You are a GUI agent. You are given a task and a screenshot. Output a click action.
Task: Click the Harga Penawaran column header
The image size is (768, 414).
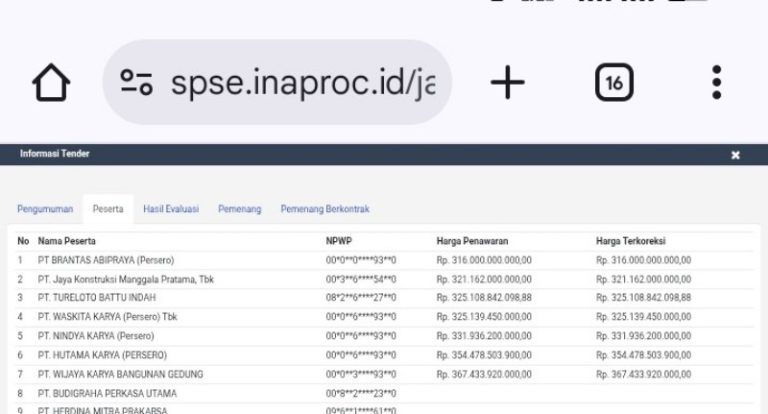(x=472, y=241)
